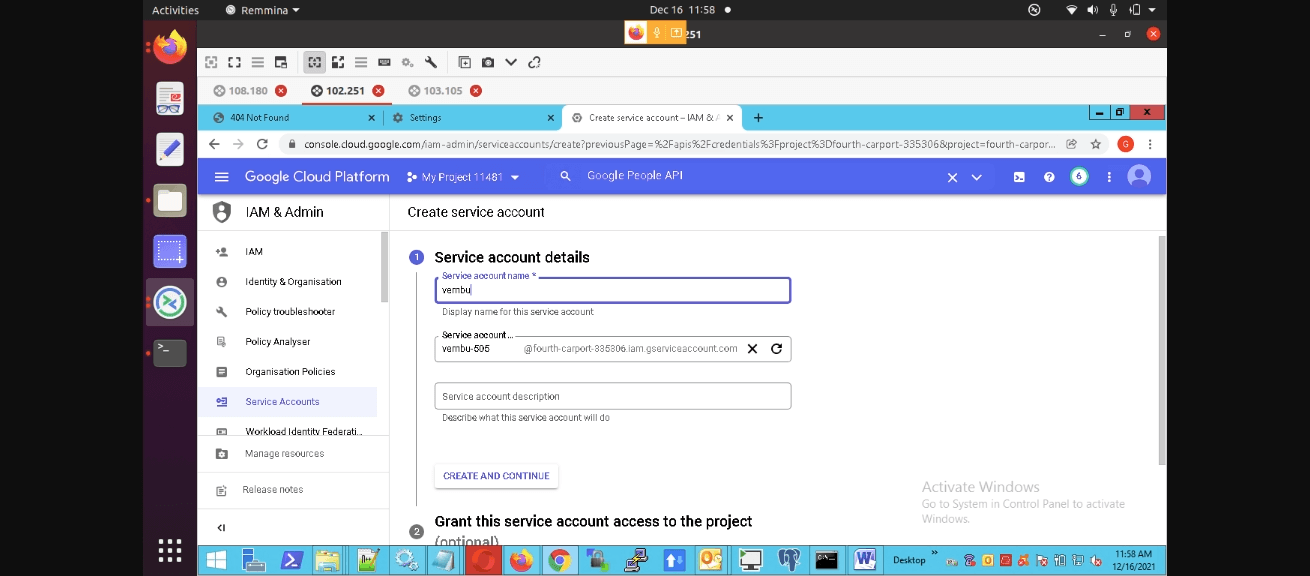Image resolution: width=1310 pixels, height=576 pixels.
Task: Regenerate the service account ID
Action: [776, 349]
